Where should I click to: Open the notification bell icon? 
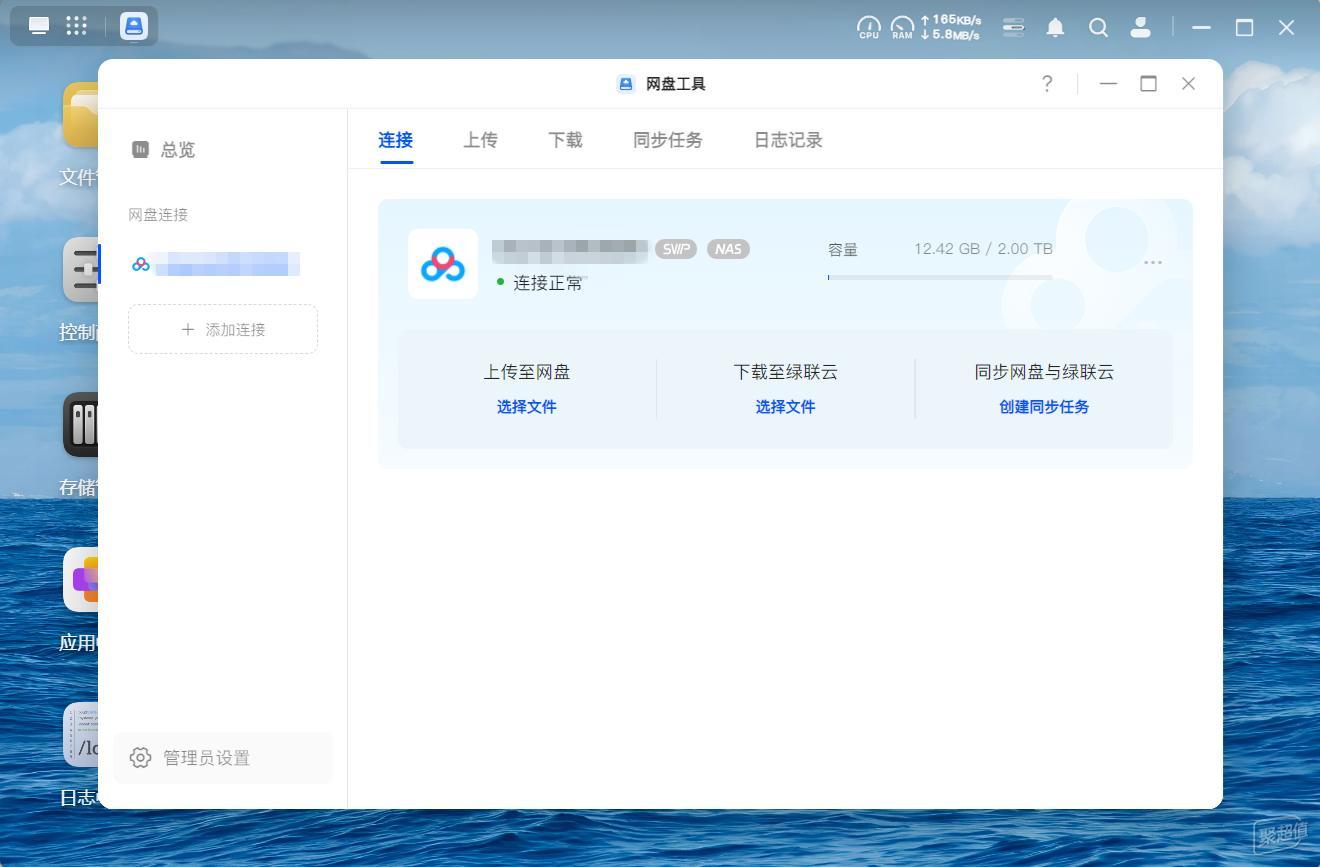pyautogui.click(x=1055, y=27)
